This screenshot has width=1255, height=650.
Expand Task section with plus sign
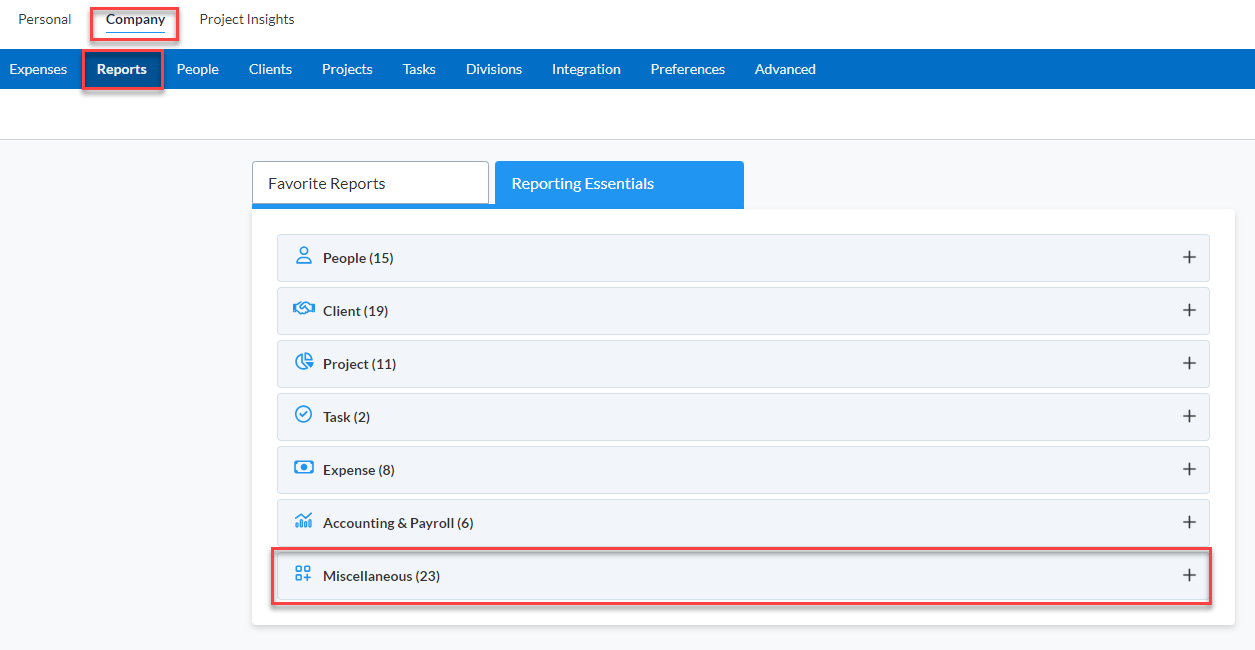pyautogui.click(x=1189, y=416)
